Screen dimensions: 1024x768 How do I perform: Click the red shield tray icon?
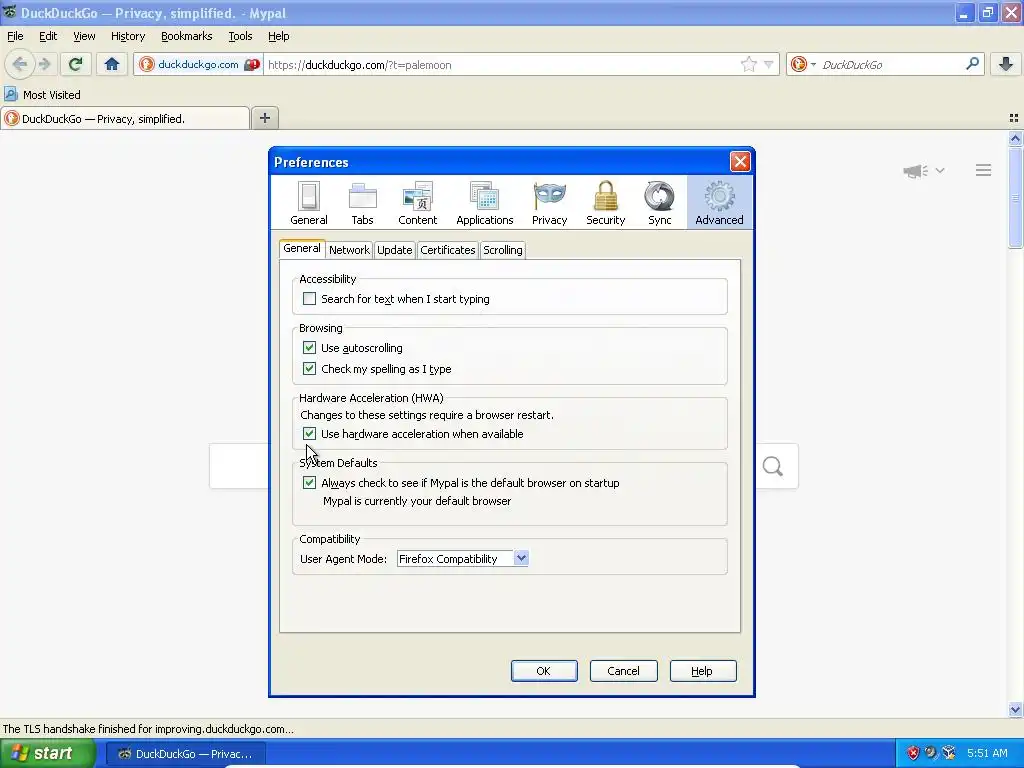(913, 753)
